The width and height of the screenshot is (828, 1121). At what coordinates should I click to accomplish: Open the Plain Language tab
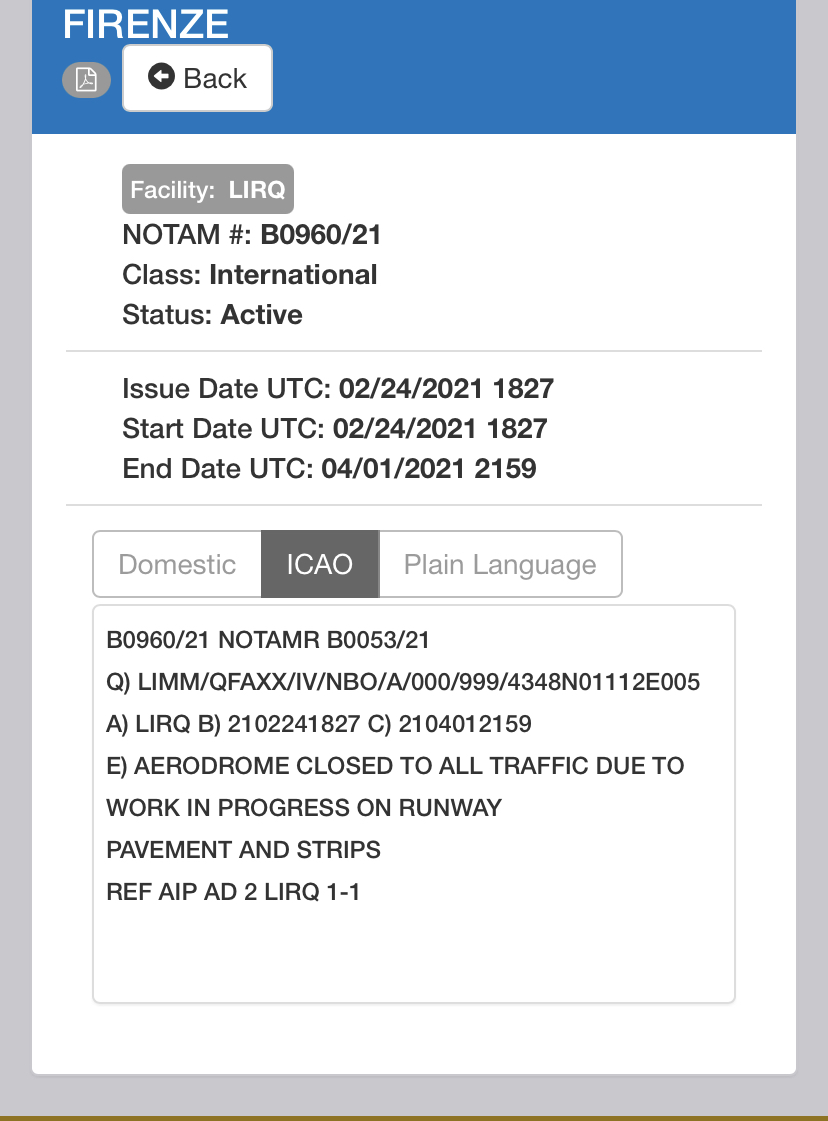(500, 564)
